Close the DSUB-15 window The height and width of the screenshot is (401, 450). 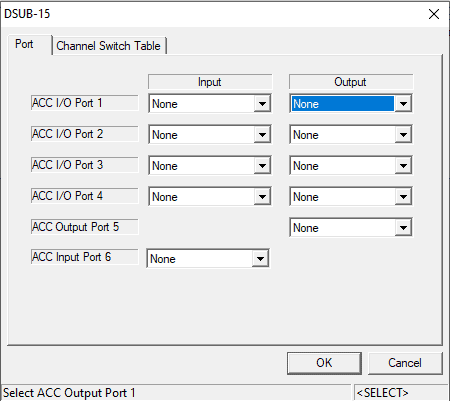(434, 14)
